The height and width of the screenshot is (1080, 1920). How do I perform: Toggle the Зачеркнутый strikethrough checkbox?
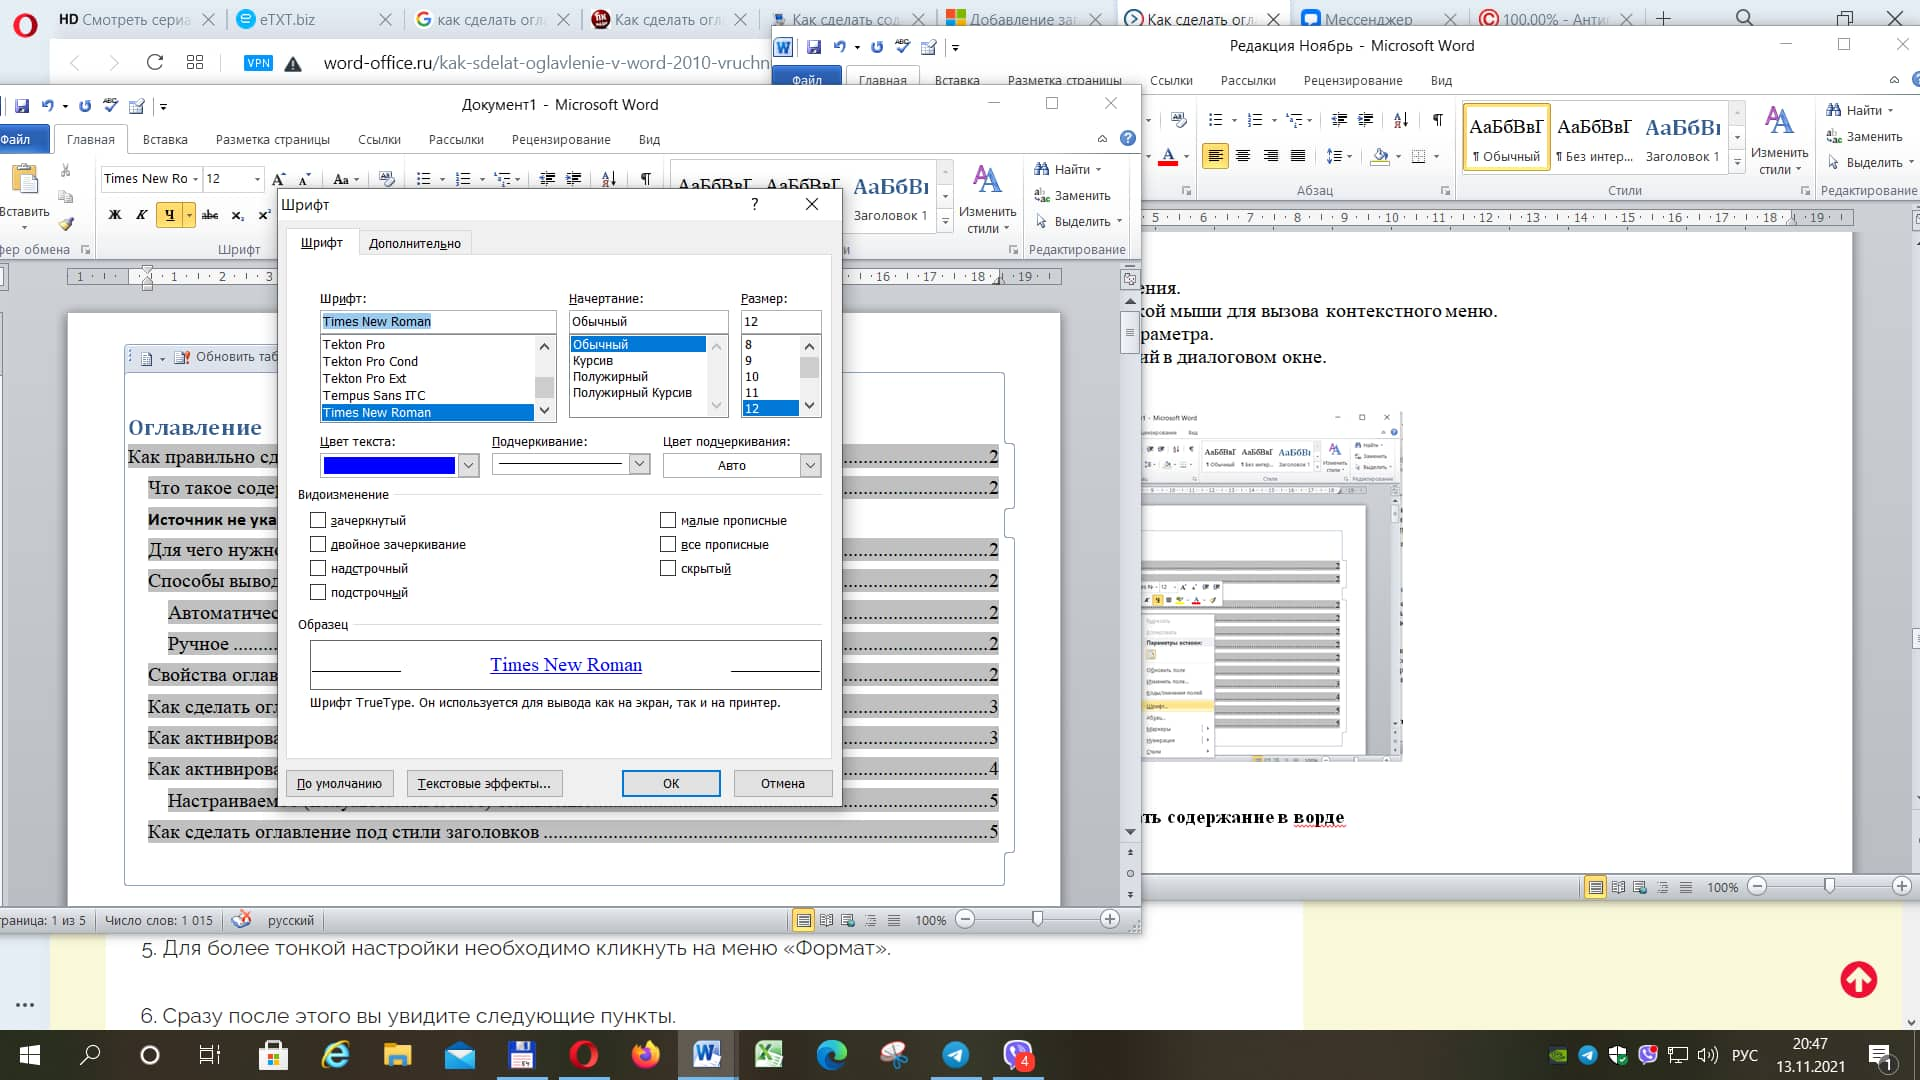tap(316, 520)
